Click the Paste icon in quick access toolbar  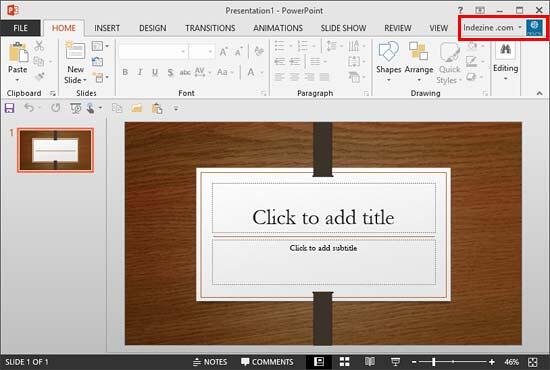pos(157,108)
